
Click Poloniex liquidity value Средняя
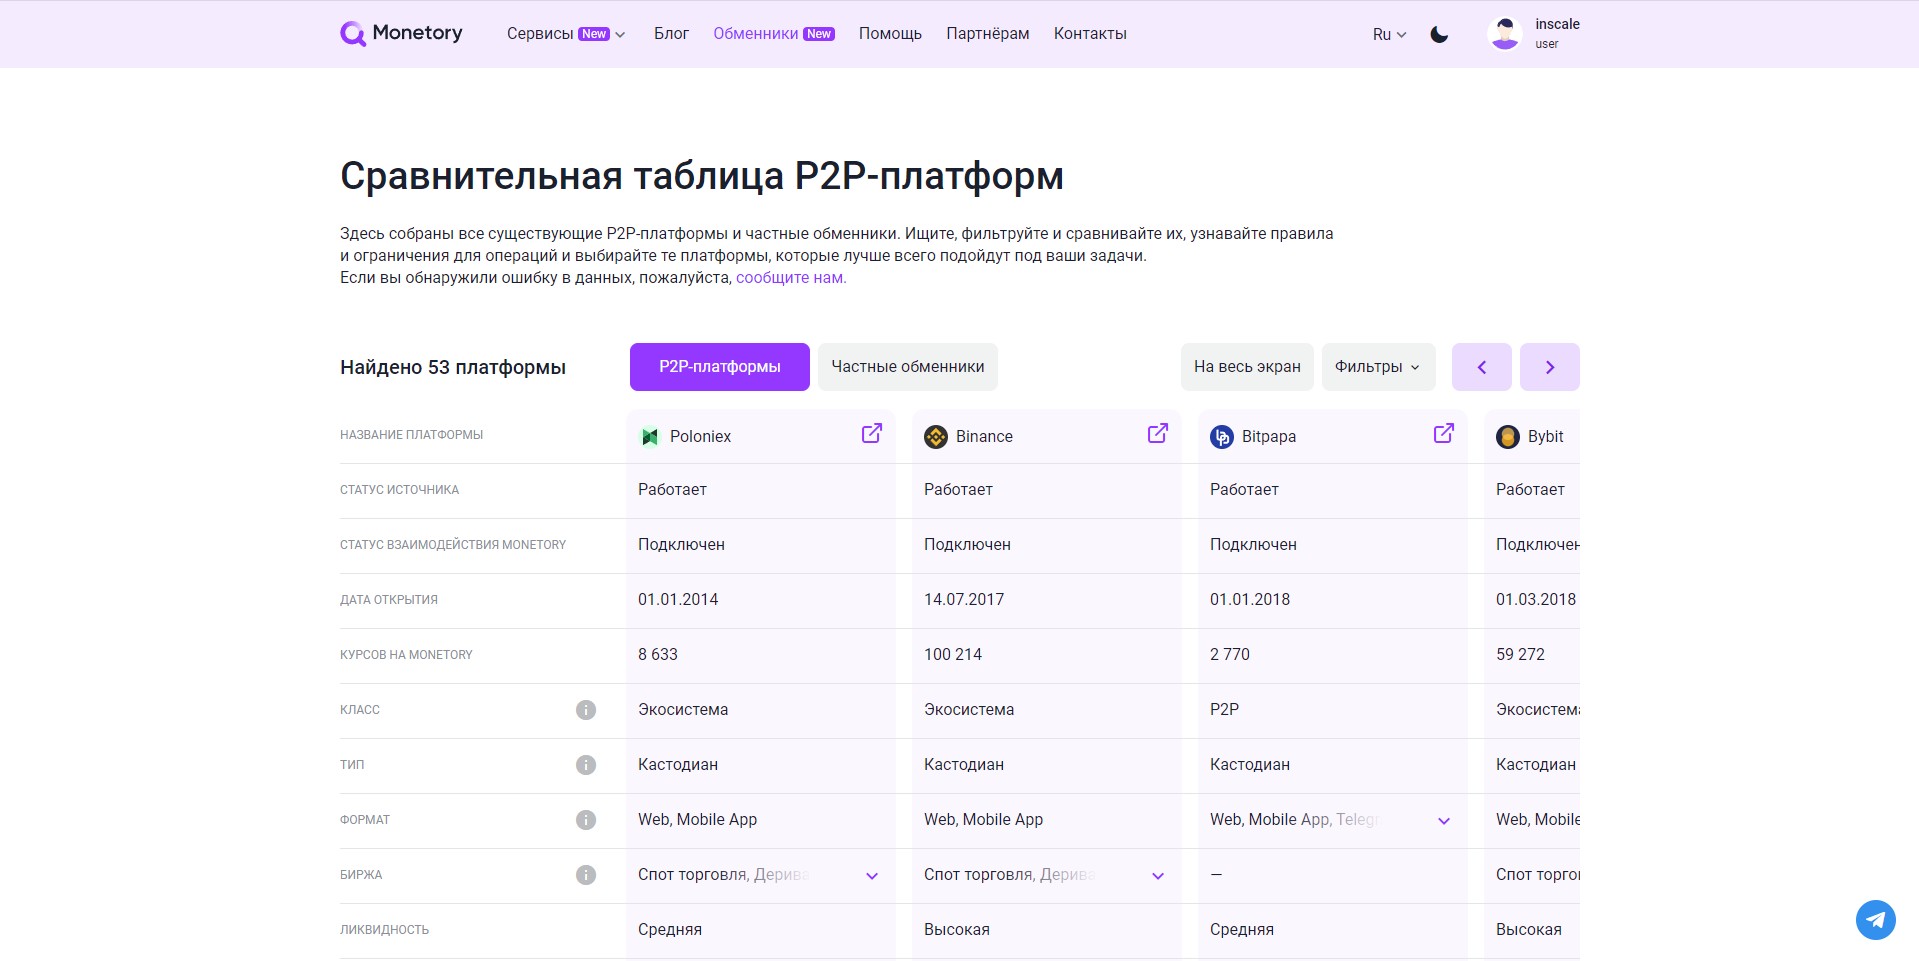coord(670,930)
